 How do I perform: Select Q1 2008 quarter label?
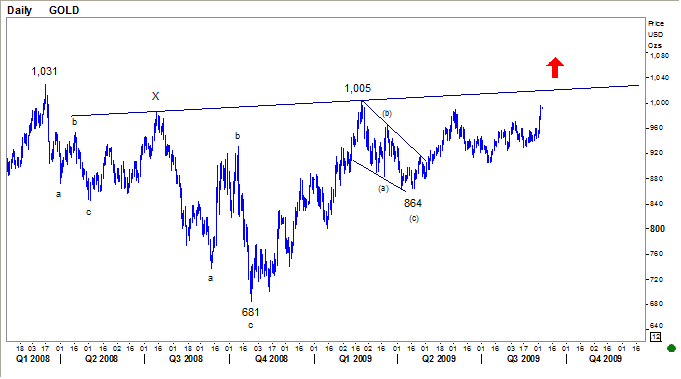pos(33,359)
